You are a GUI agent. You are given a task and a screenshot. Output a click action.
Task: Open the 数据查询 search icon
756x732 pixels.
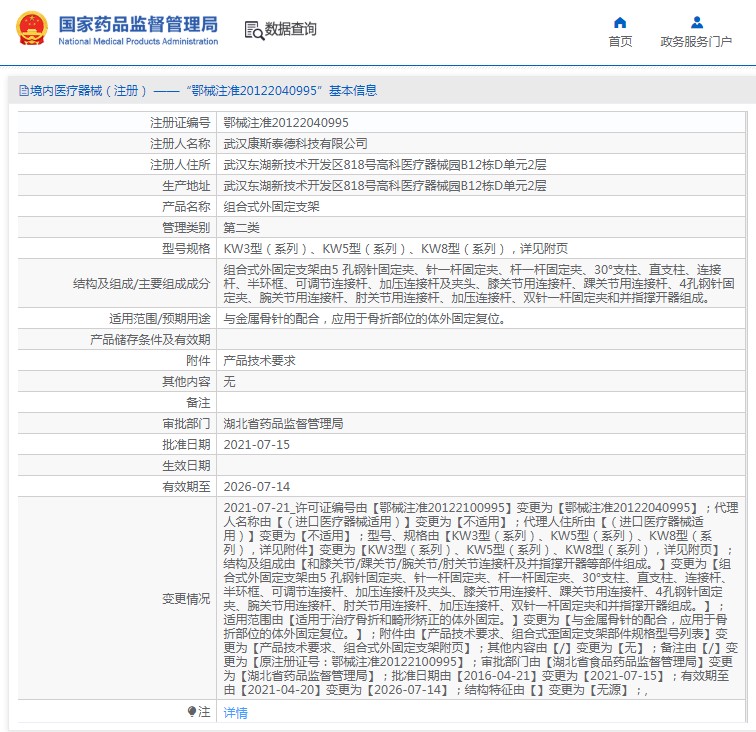click(254, 30)
